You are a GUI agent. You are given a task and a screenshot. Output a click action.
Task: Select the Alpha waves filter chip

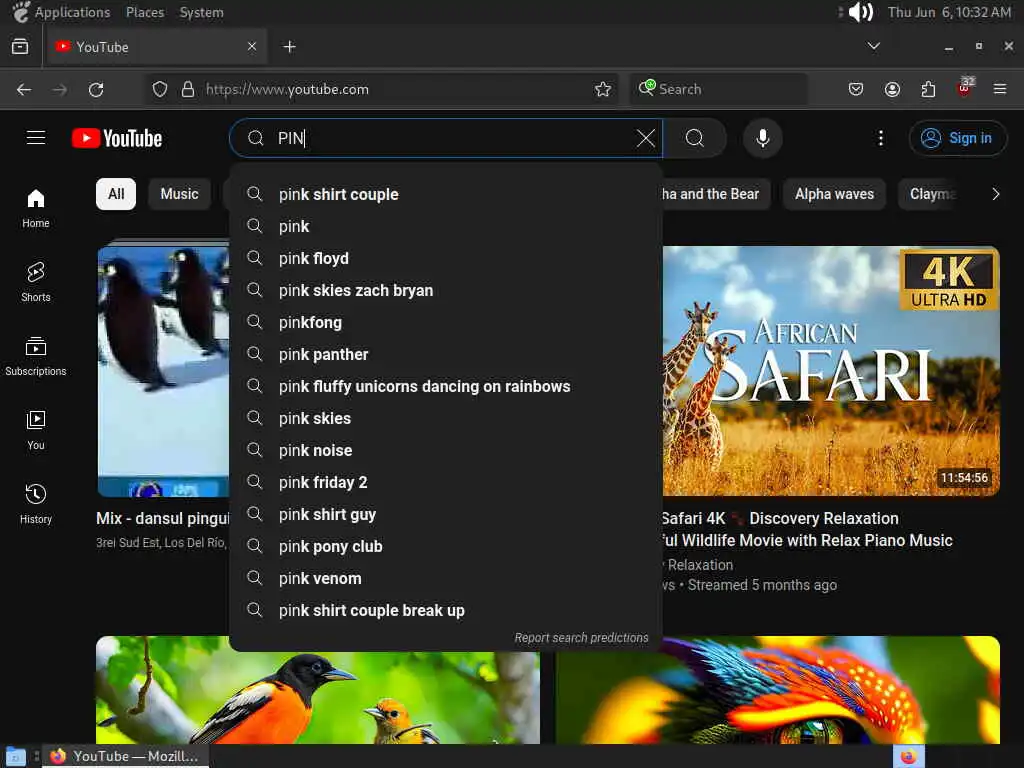834,194
